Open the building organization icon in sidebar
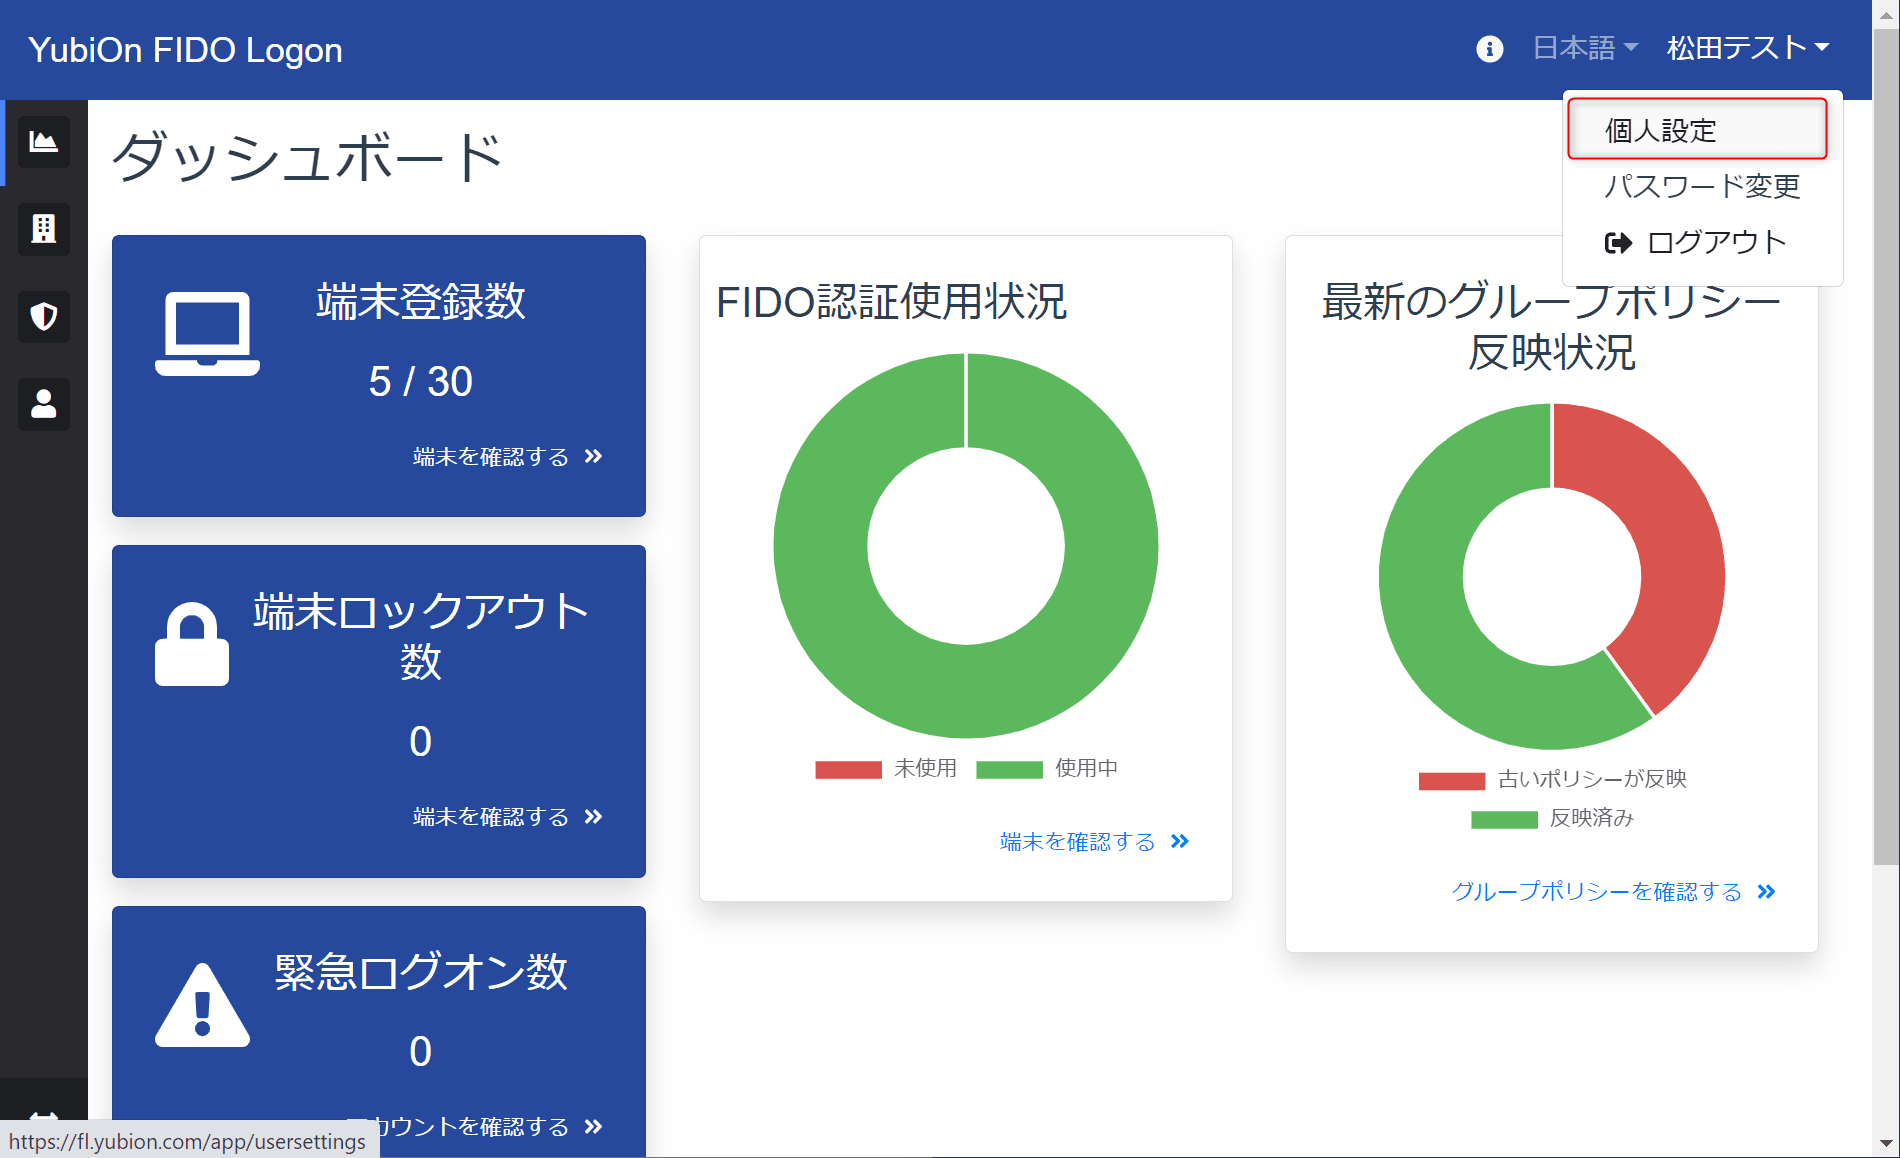1900x1158 pixels. (x=44, y=229)
